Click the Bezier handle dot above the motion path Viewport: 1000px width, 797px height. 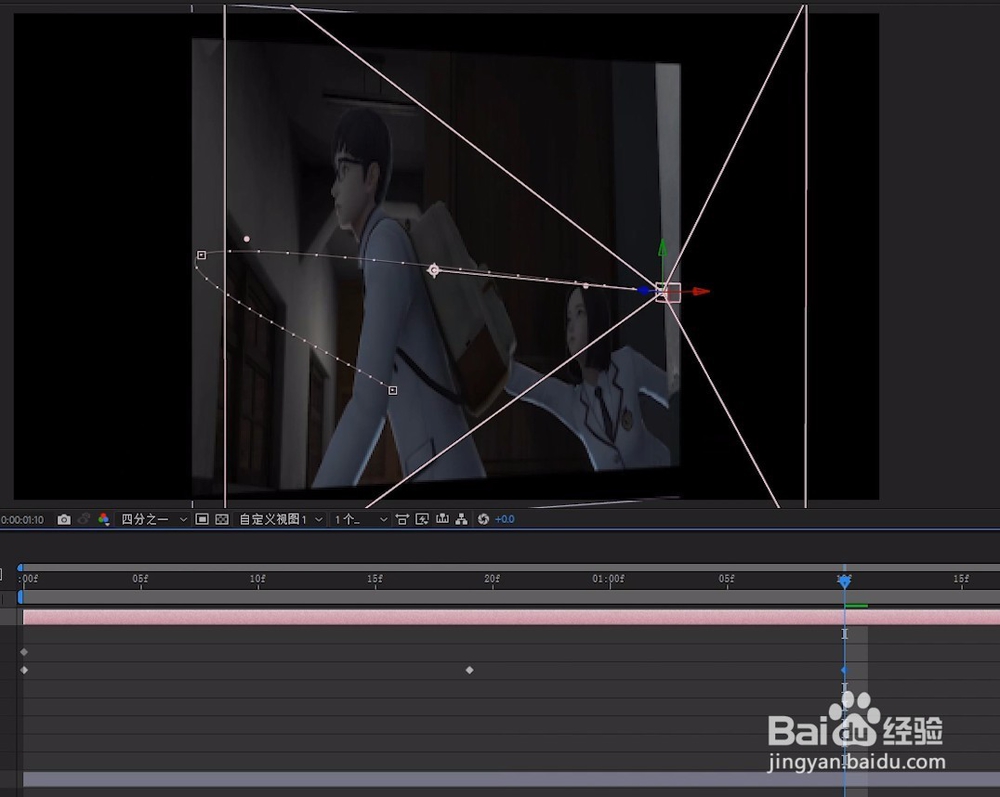tap(247, 239)
